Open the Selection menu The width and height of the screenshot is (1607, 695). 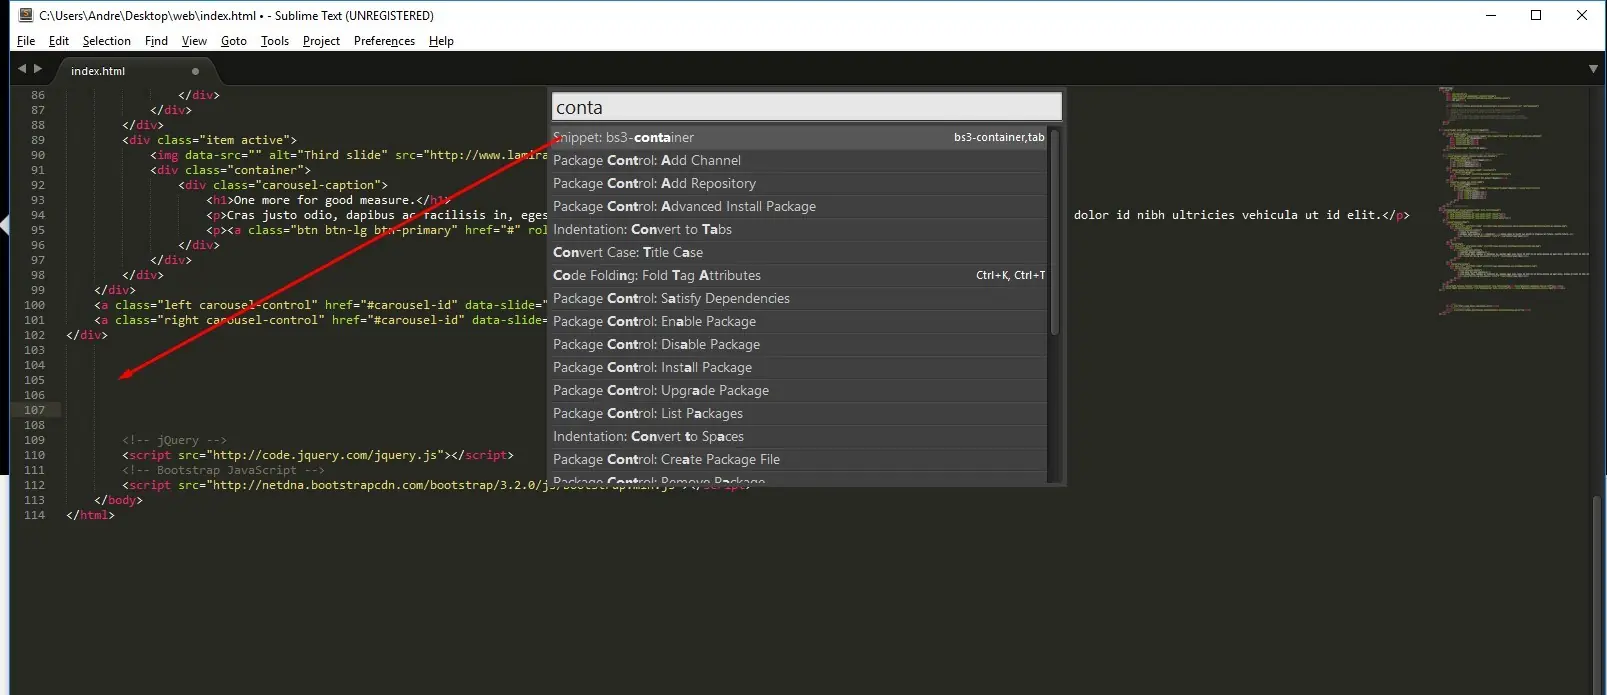coord(107,41)
